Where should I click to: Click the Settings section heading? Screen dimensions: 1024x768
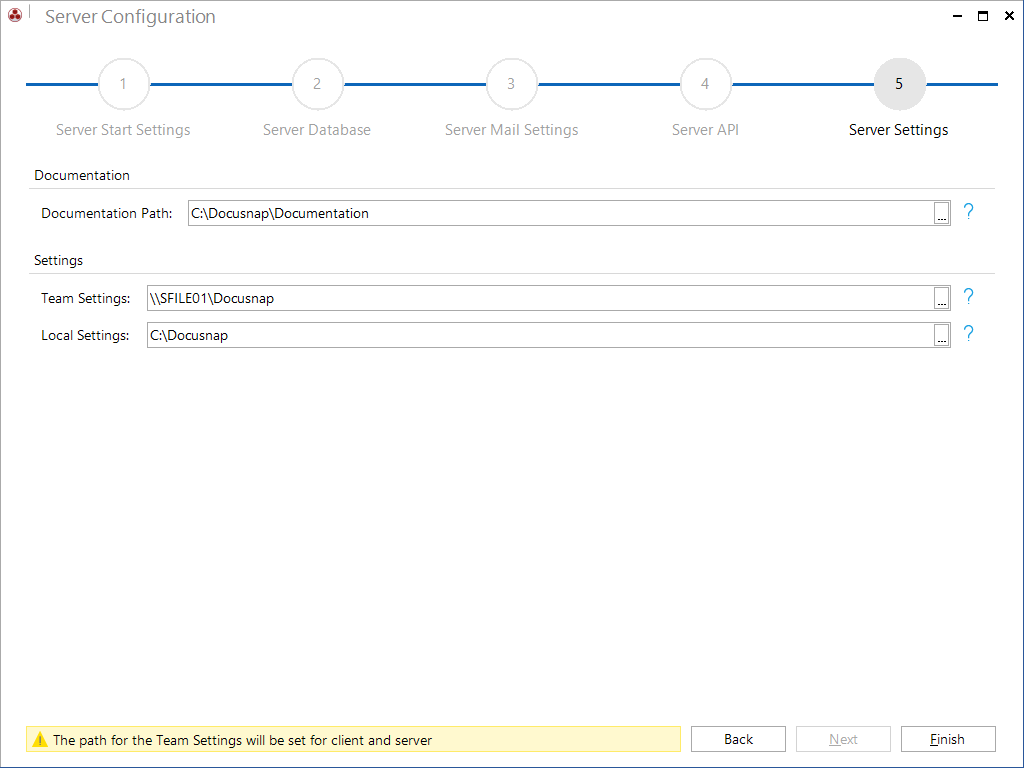click(59, 260)
